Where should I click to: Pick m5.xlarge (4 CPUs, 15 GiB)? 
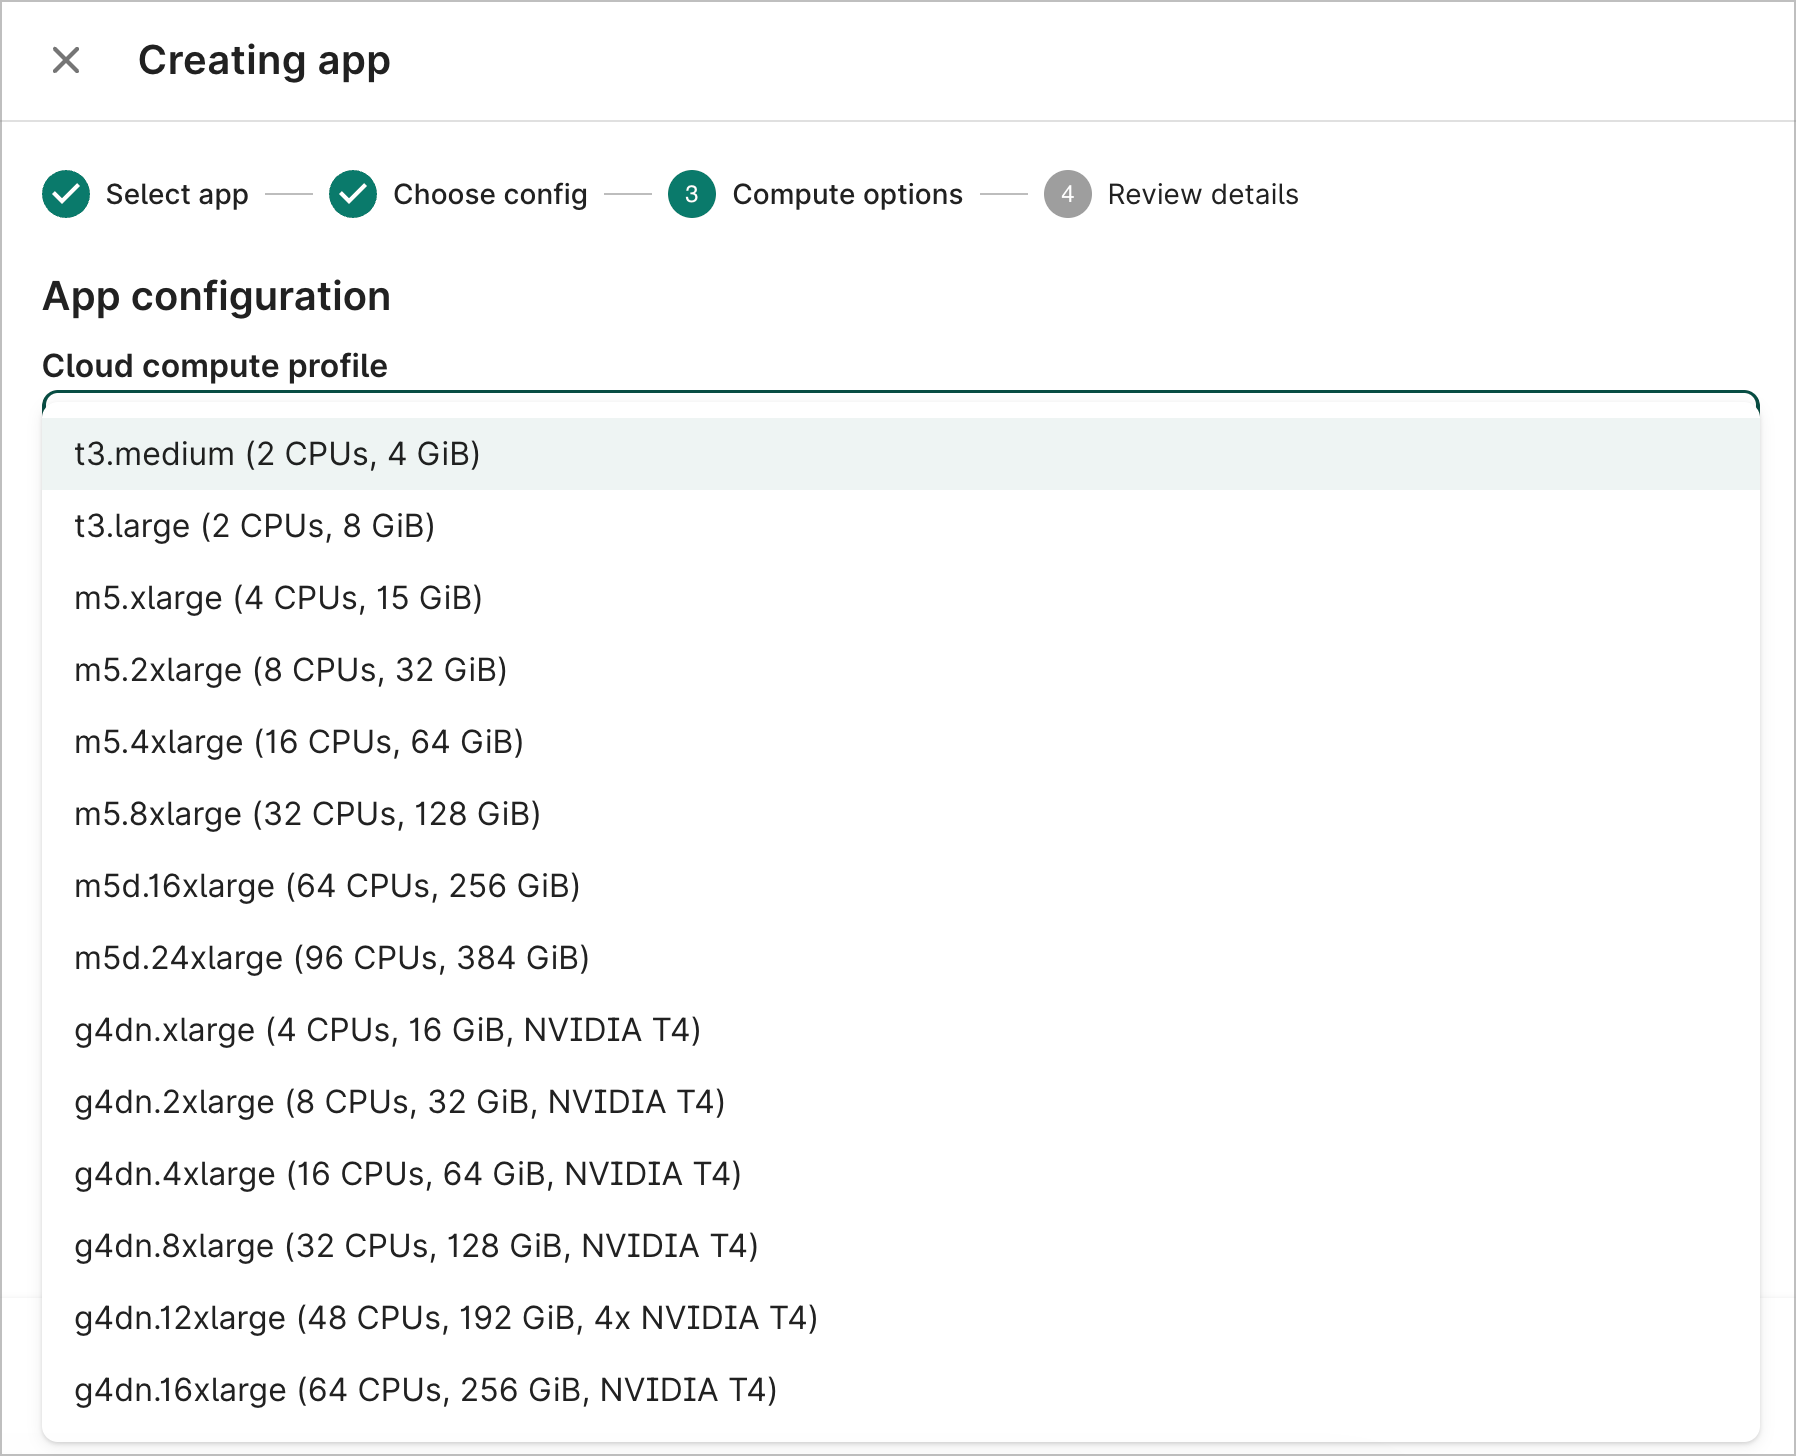[x=278, y=598]
